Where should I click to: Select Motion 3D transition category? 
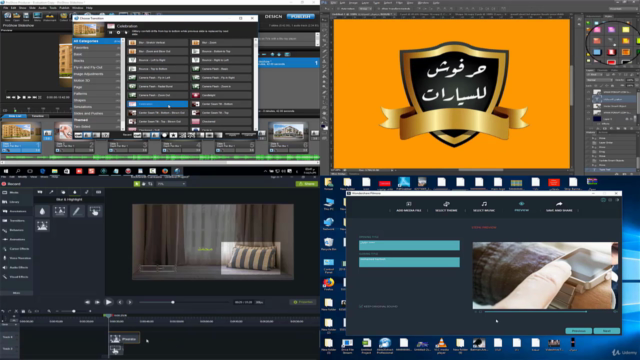click(x=96, y=80)
